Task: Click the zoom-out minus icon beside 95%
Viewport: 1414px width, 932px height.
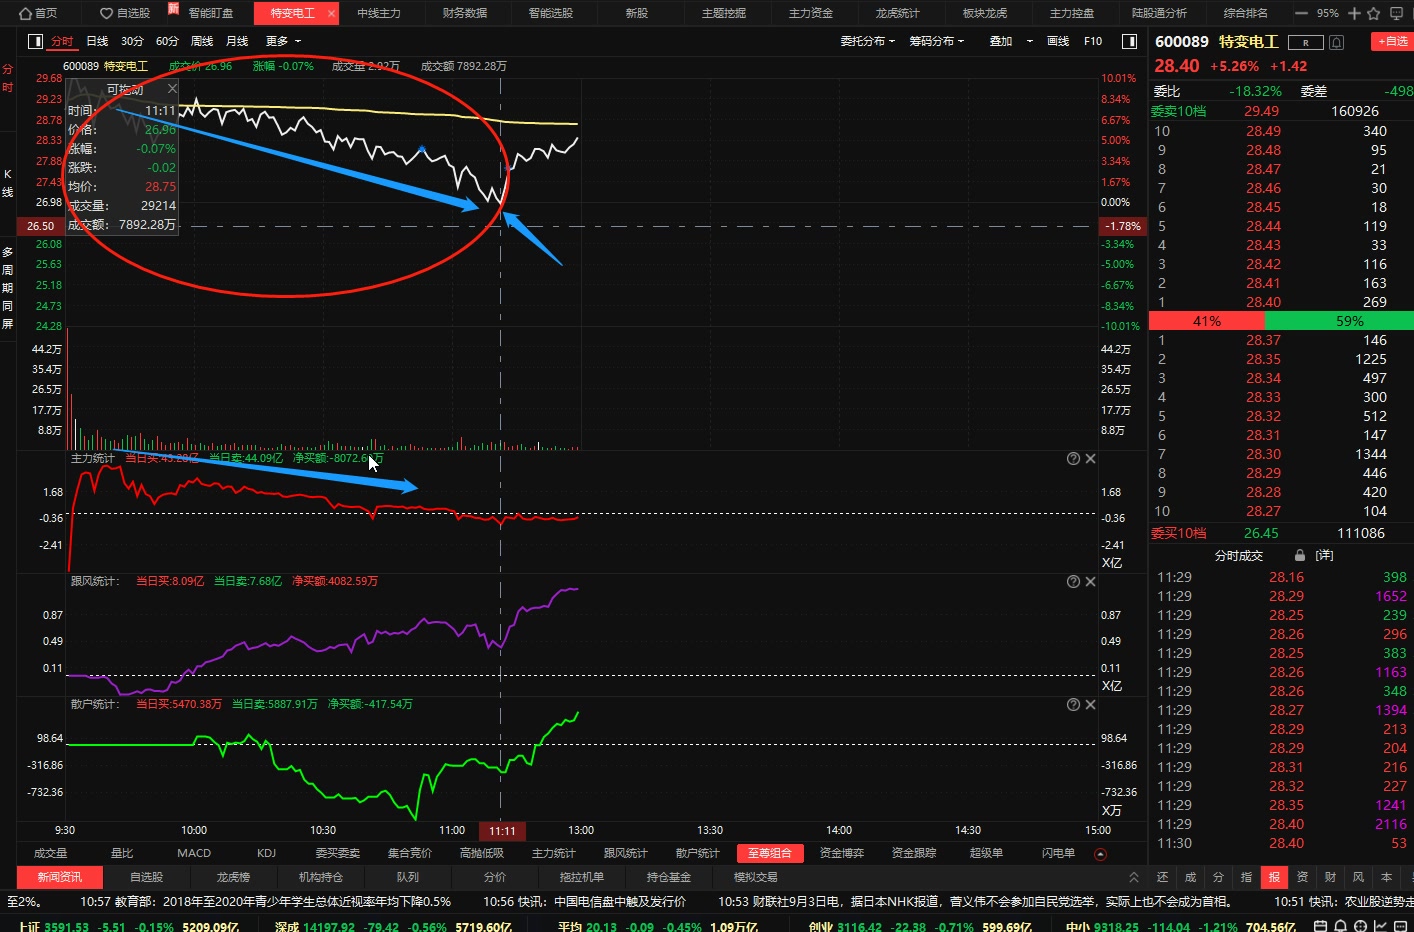Action: point(1301,13)
